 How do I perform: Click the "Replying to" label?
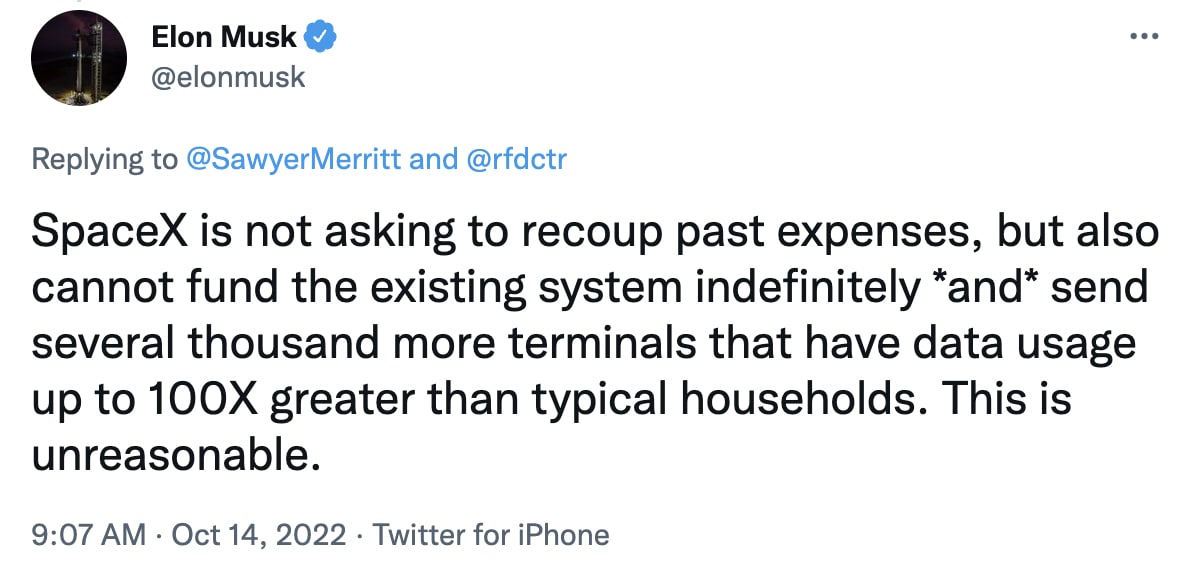(x=102, y=159)
